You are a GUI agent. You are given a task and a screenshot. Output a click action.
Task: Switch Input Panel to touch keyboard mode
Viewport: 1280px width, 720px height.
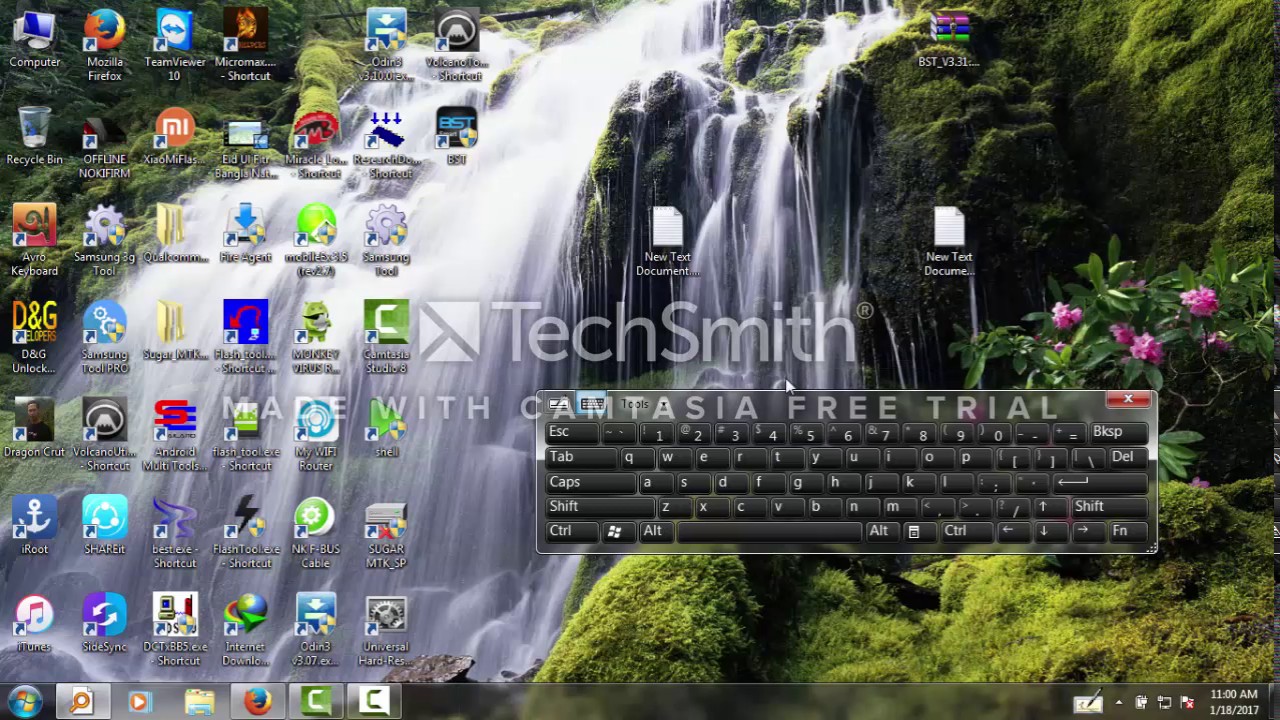tap(592, 404)
